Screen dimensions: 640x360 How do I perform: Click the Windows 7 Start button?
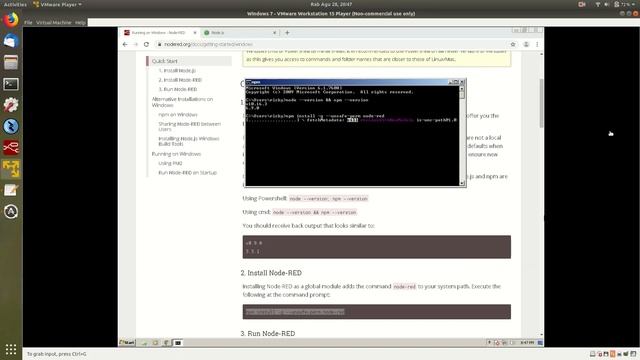127,342
